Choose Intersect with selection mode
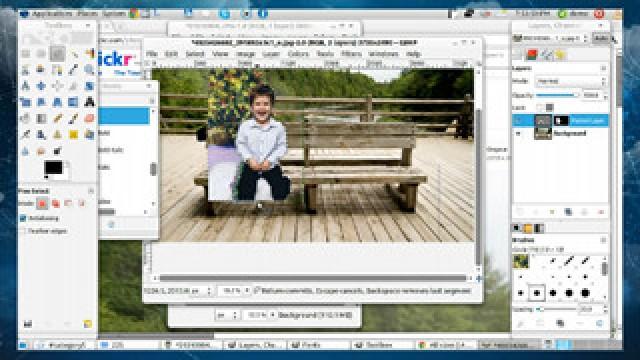Screen dimensions: 640x360 coord(82,203)
